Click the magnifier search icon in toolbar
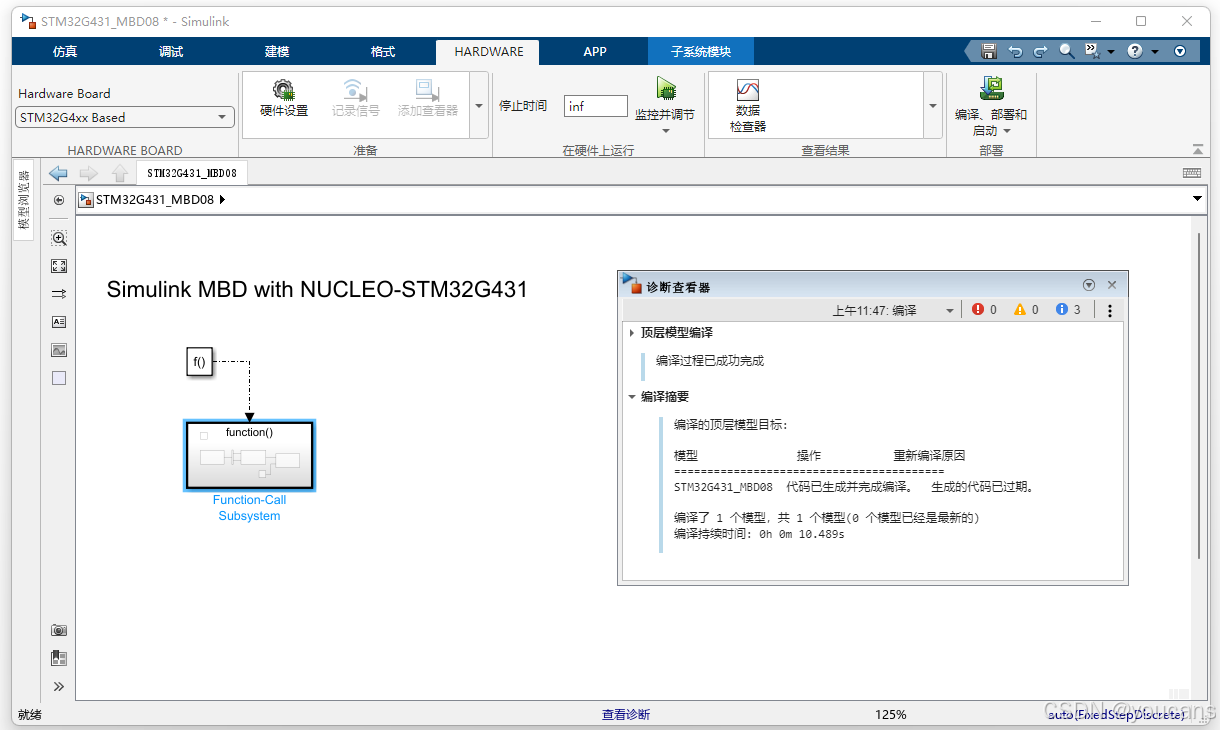Screen dimensions: 1220x730 coord(1066,51)
